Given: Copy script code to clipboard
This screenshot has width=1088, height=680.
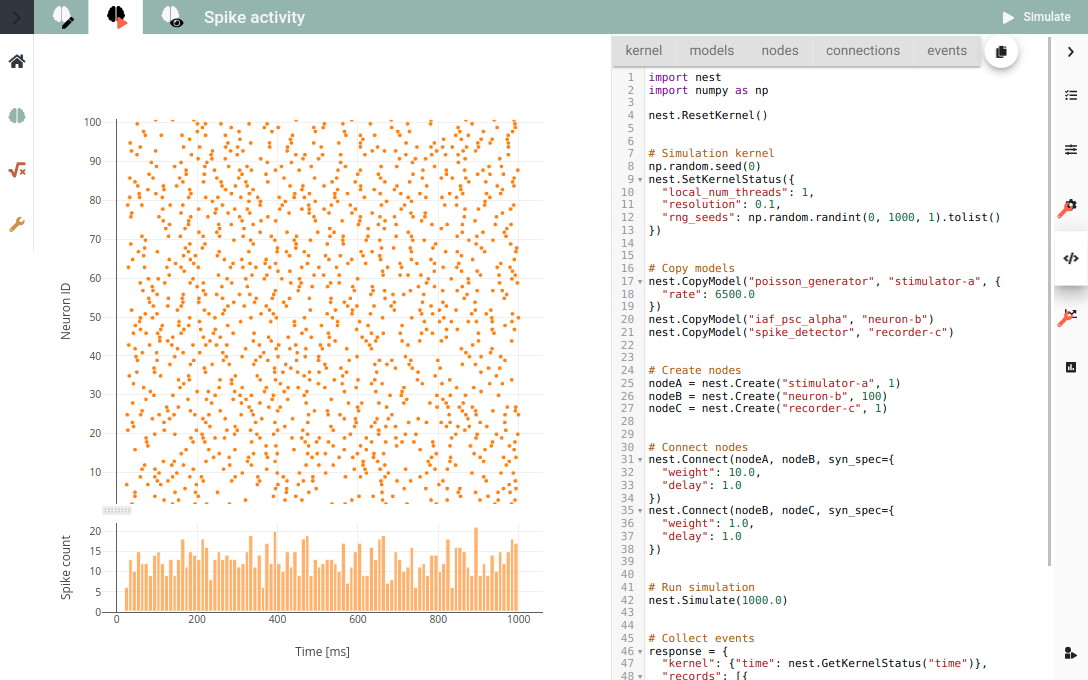Looking at the screenshot, I should [1001, 51].
